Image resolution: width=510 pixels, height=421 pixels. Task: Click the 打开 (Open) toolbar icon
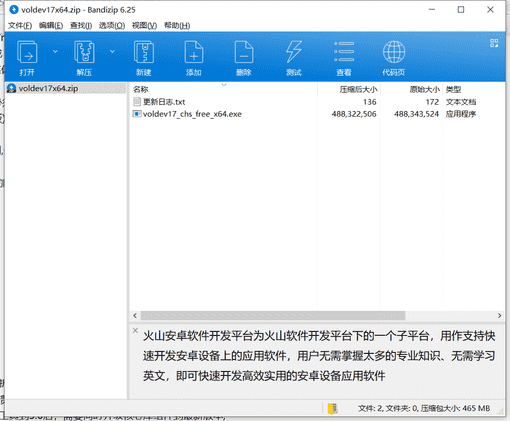[27, 52]
